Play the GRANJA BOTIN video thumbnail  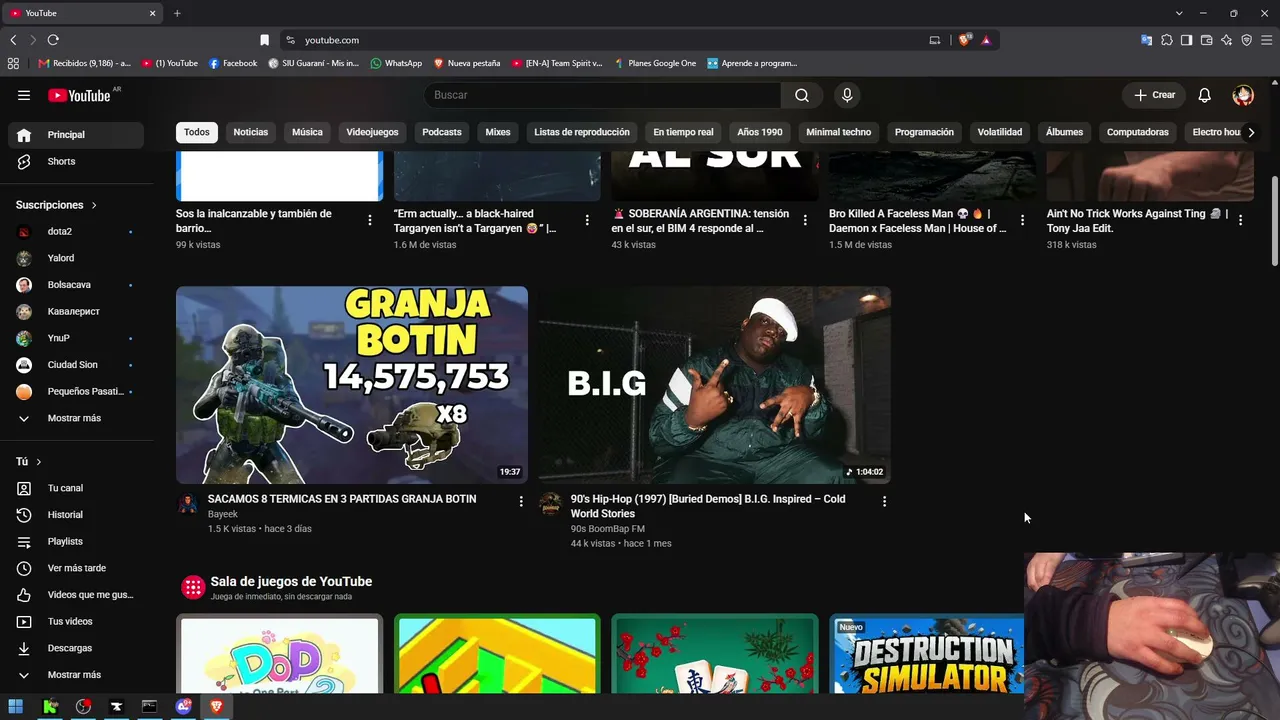pyautogui.click(x=352, y=385)
